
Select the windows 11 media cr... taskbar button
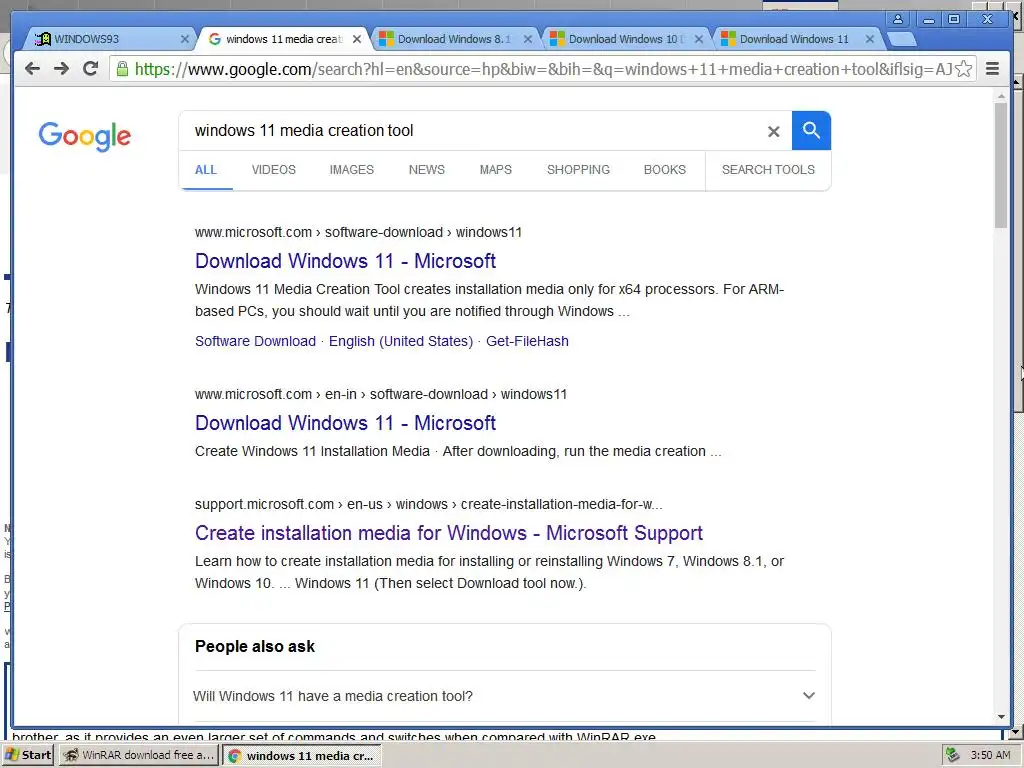point(302,755)
